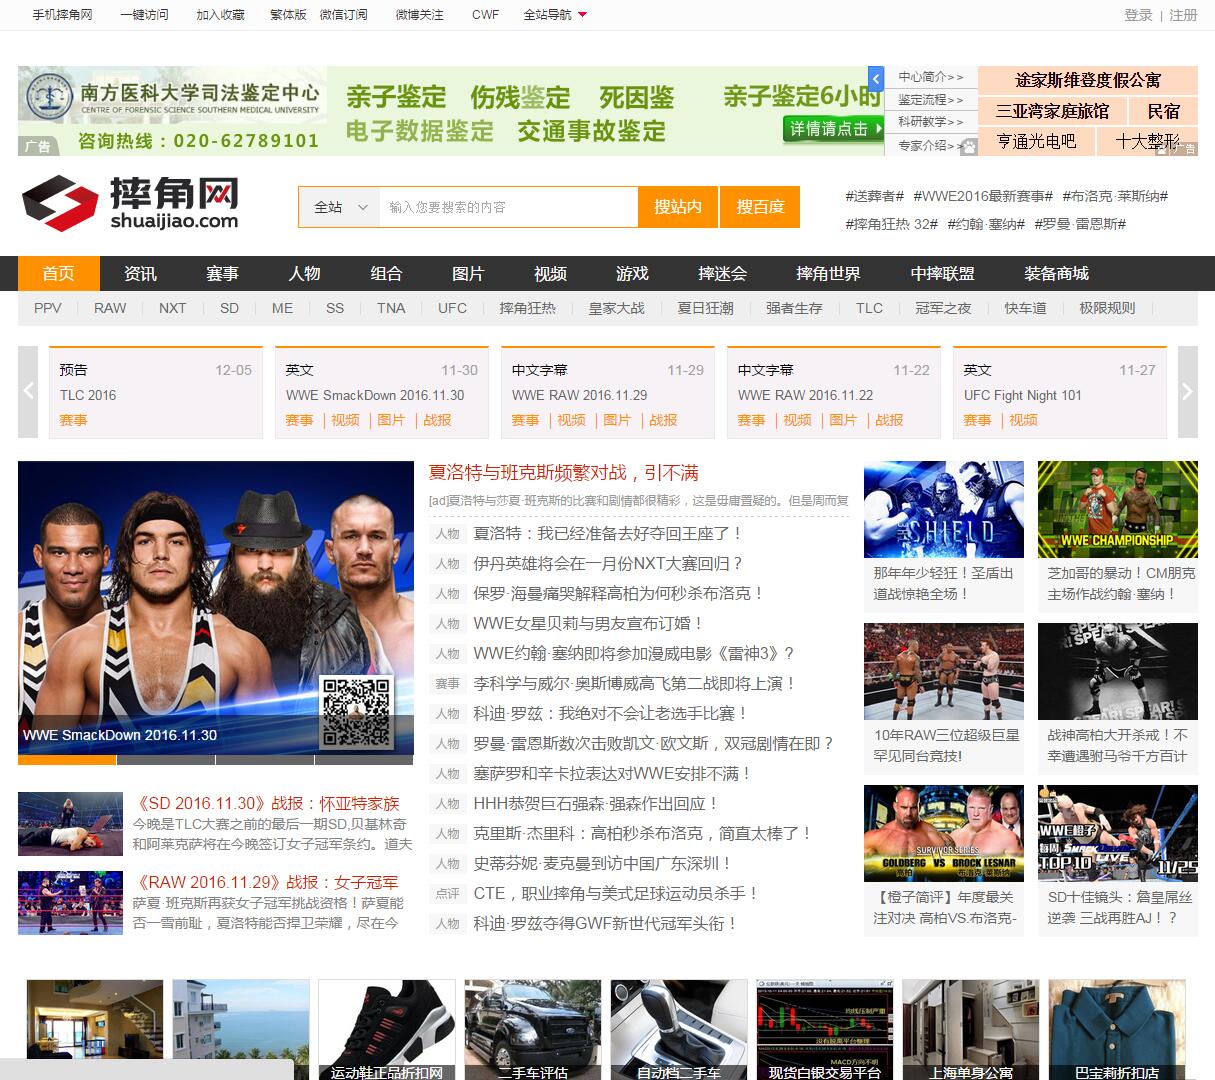Screen dimensions: 1215x1080
Task: Select the first orange slide indicator under banner
Action: pos(67,760)
